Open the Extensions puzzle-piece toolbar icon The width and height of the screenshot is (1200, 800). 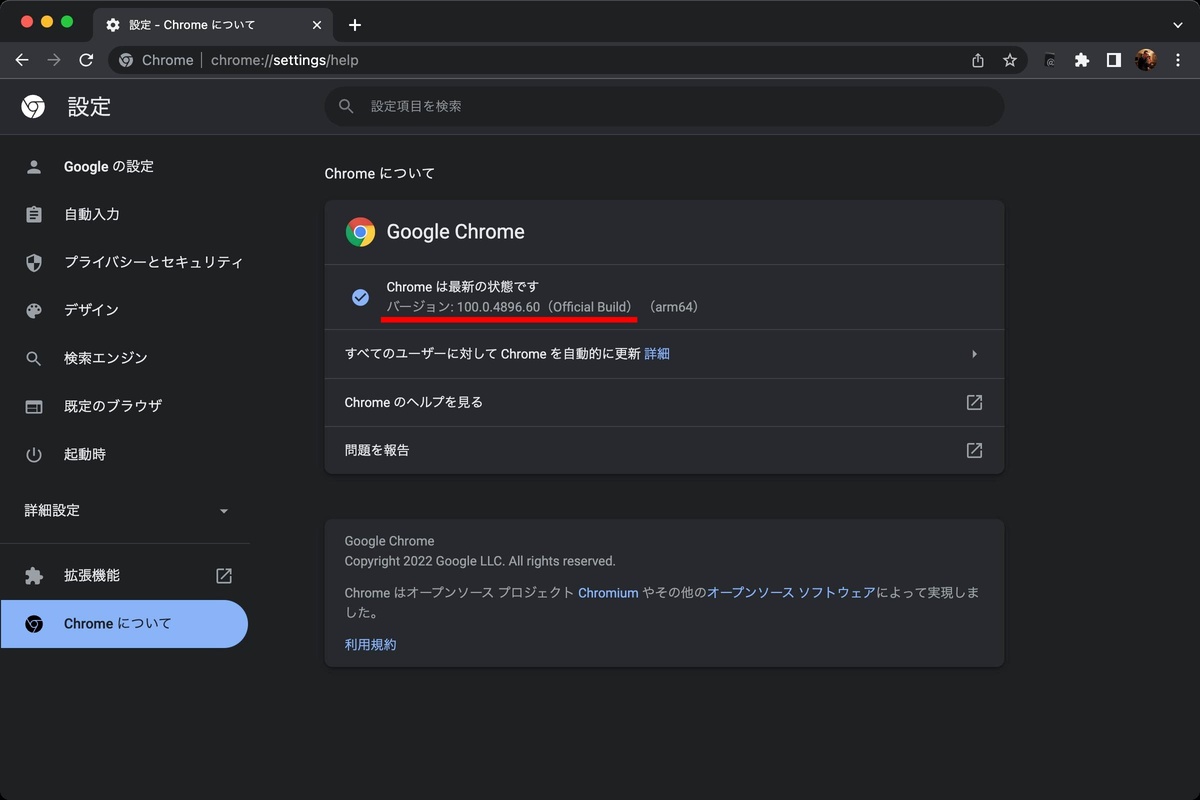pyautogui.click(x=1082, y=60)
